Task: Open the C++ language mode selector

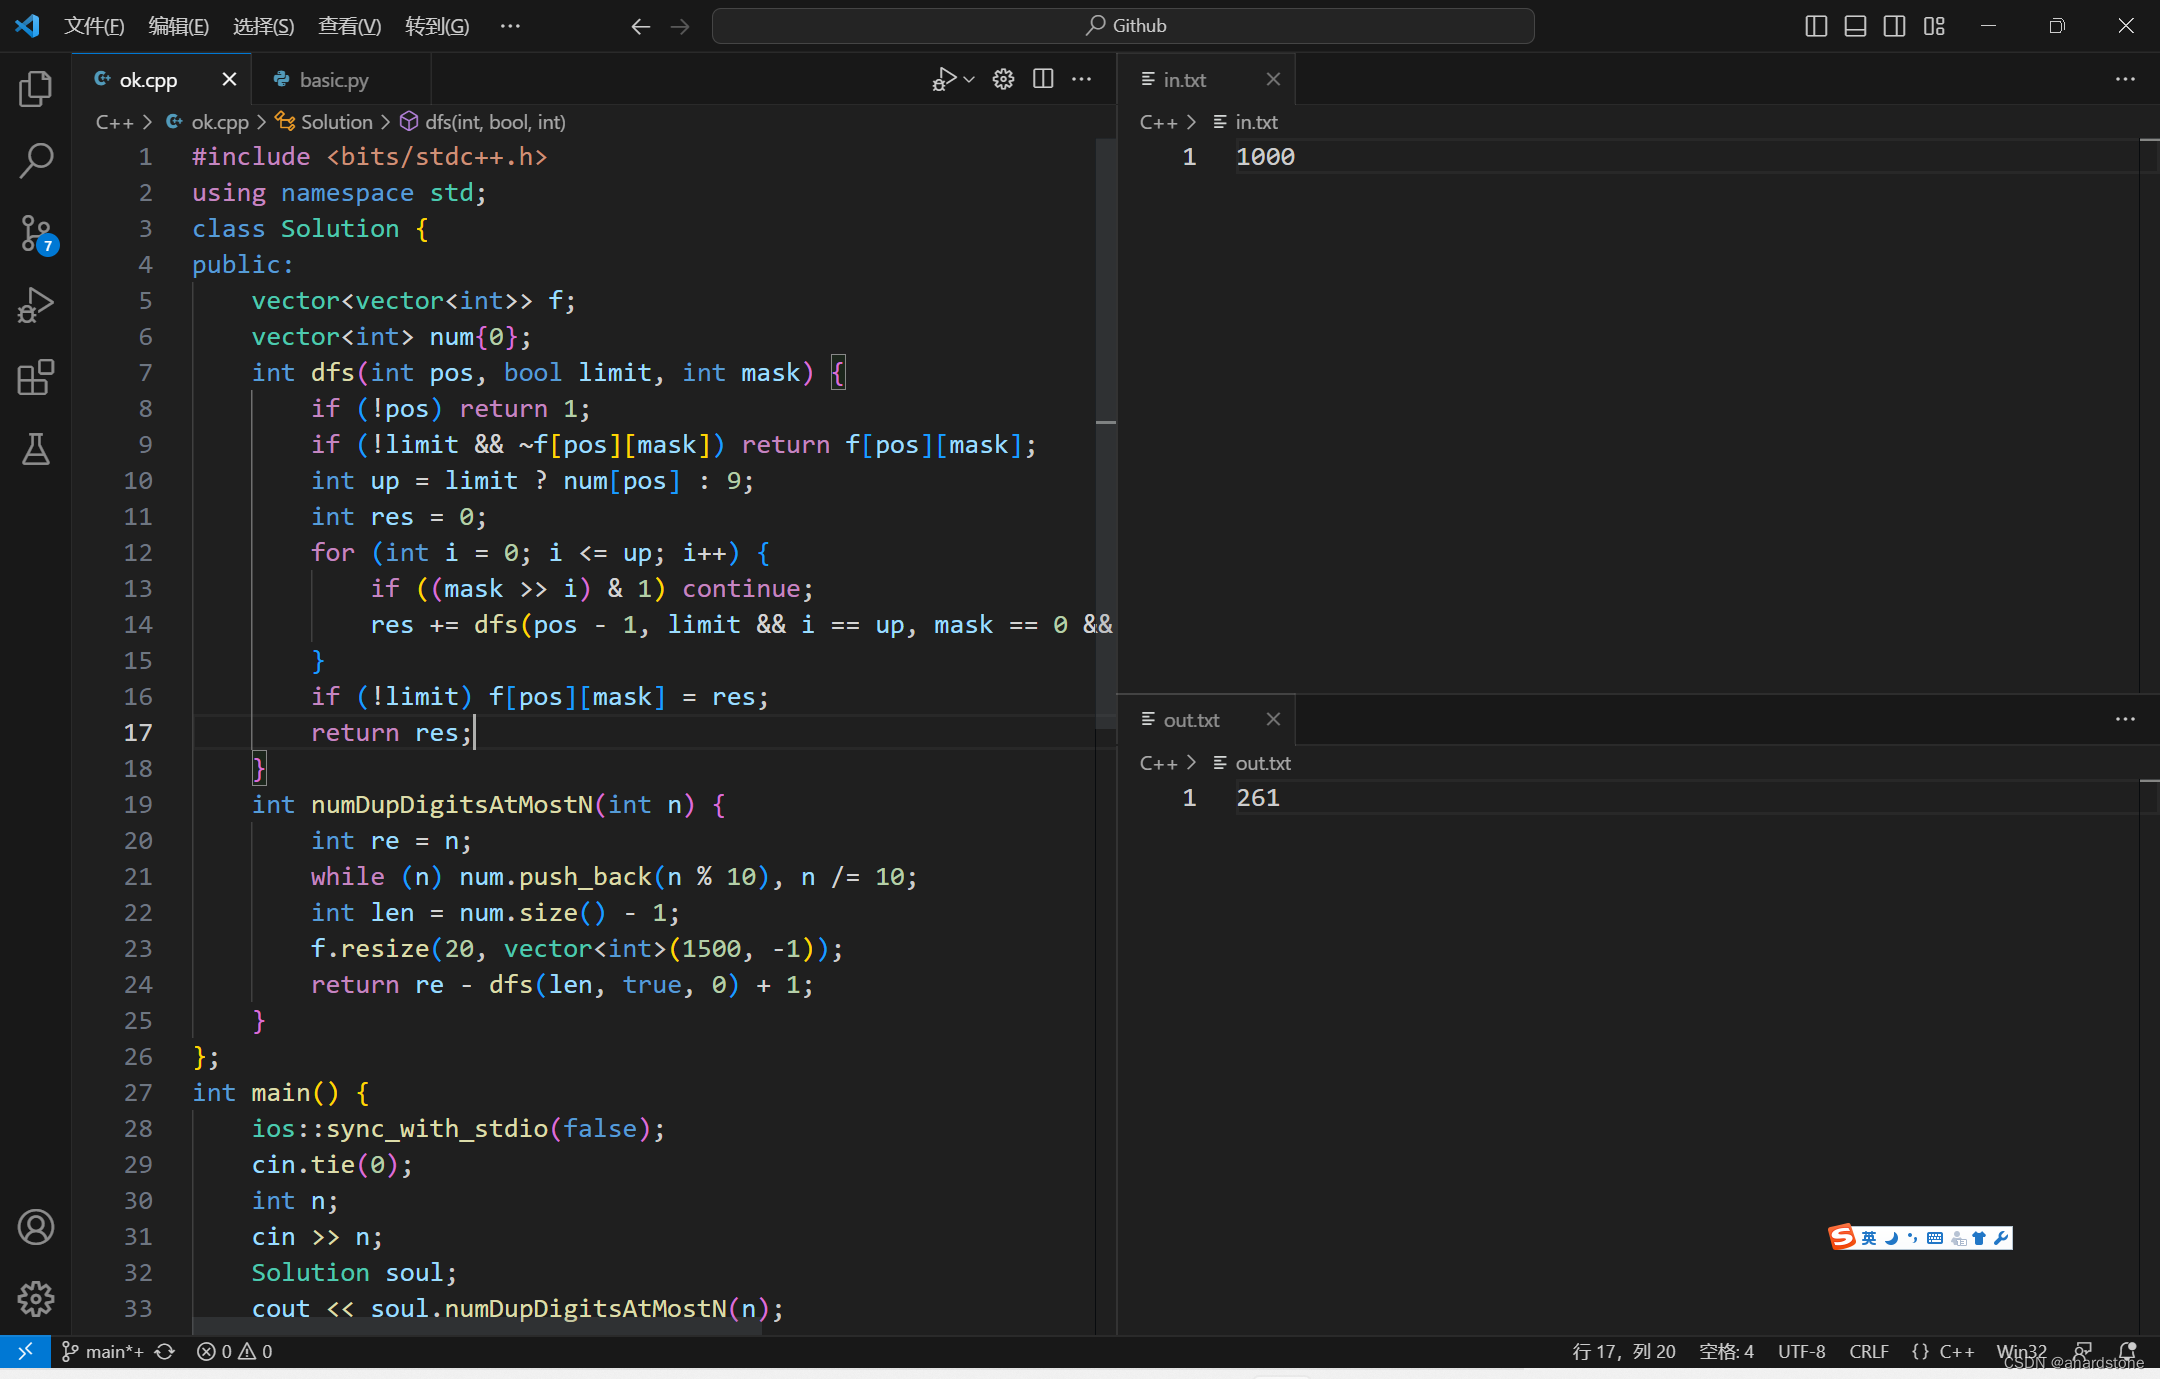Action: (1956, 1352)
